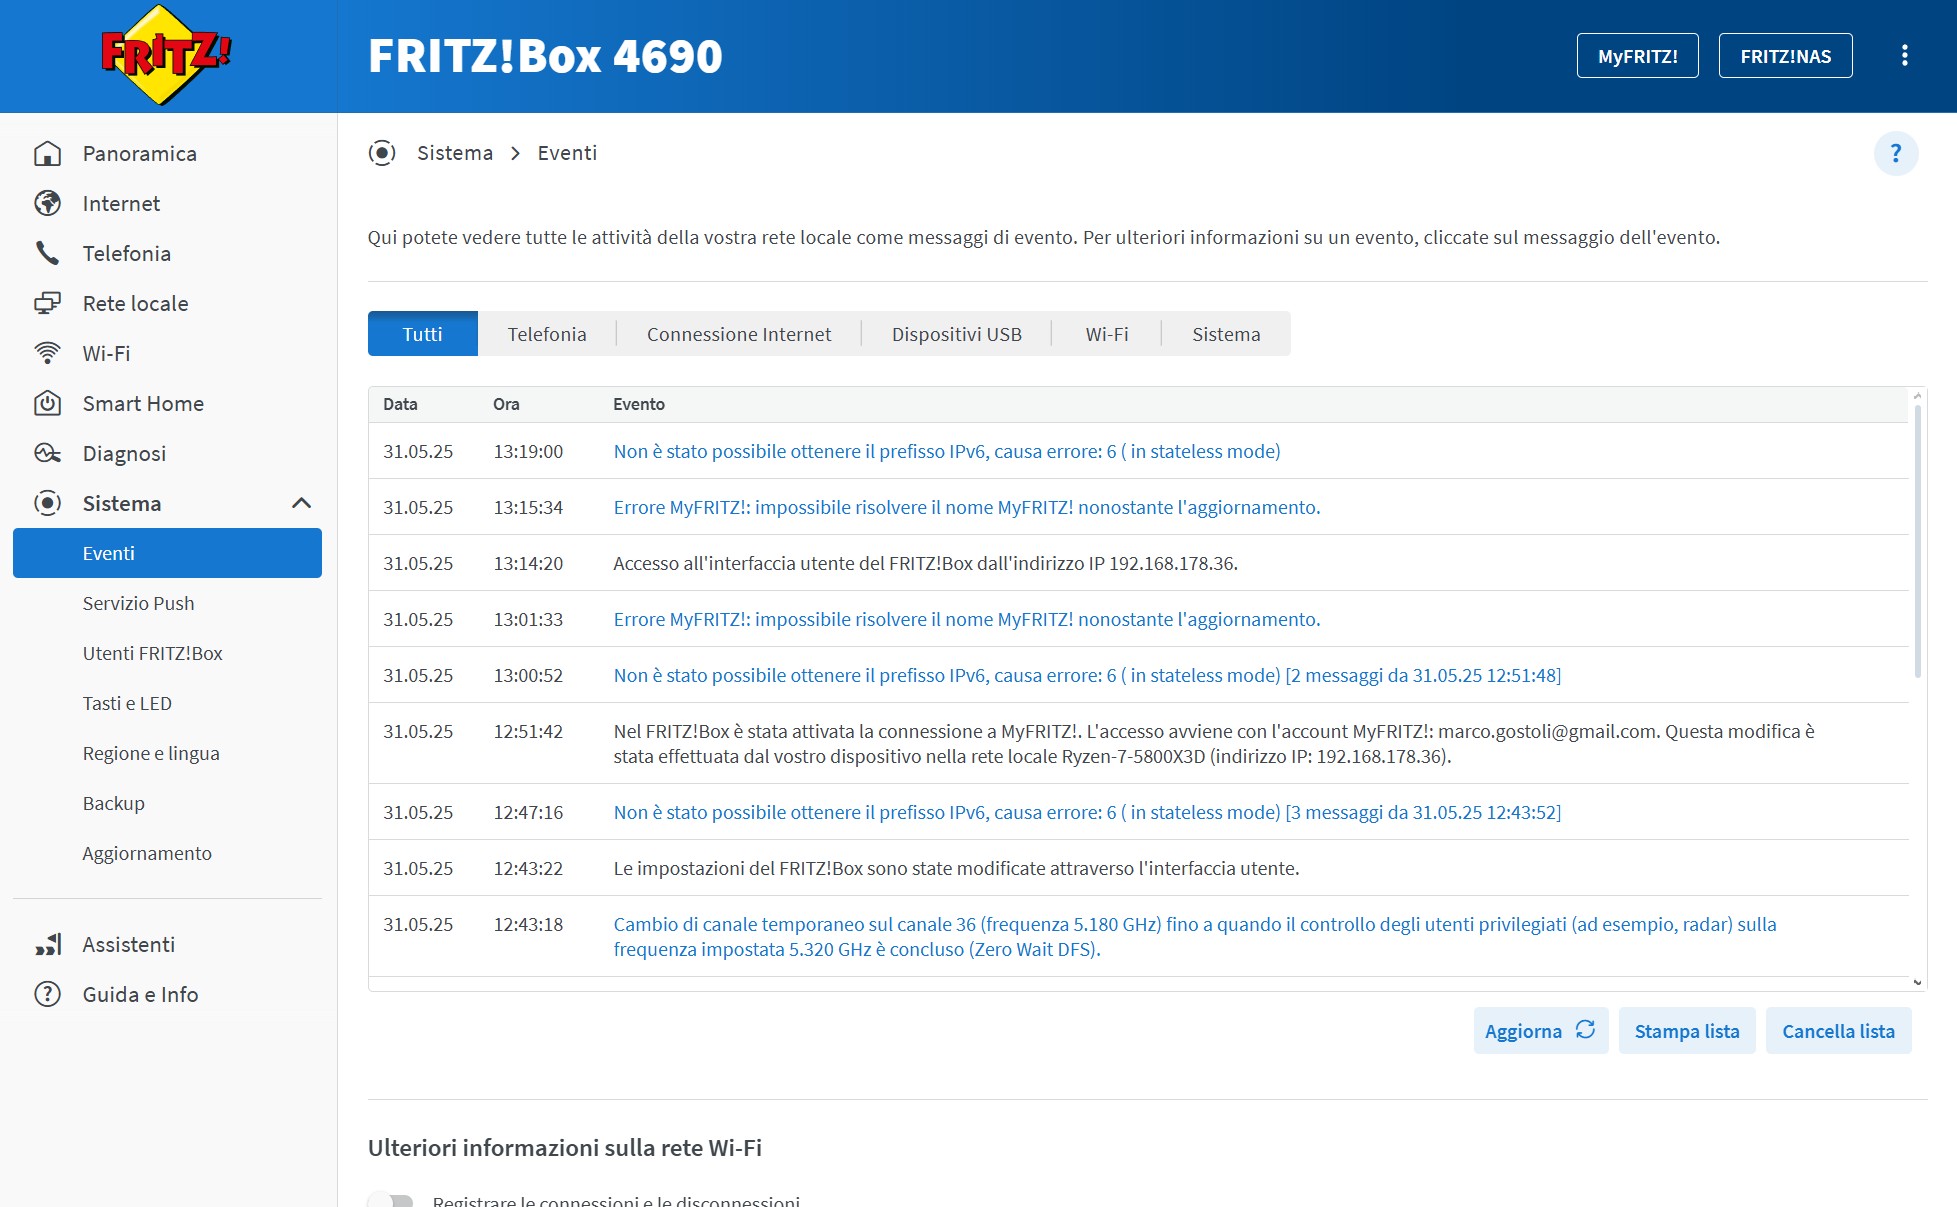
Task: Click the Sistema icon in sidebar
Action: [x=47, y=503]
